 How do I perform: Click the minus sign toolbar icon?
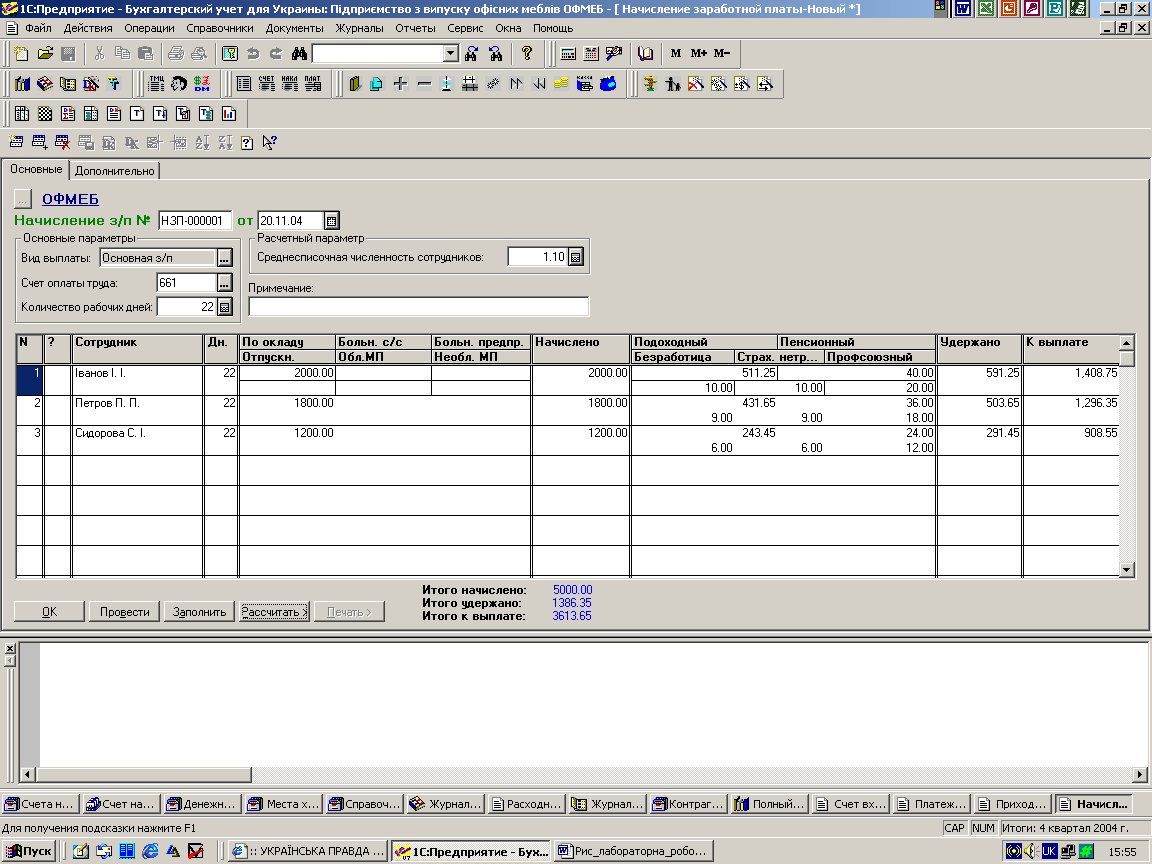tap(424, 84)
